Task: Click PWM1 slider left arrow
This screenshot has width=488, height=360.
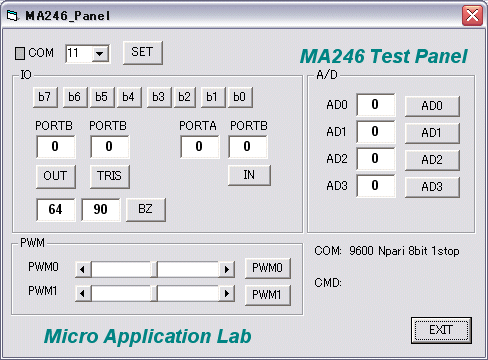Action: (x=83, y=294)
